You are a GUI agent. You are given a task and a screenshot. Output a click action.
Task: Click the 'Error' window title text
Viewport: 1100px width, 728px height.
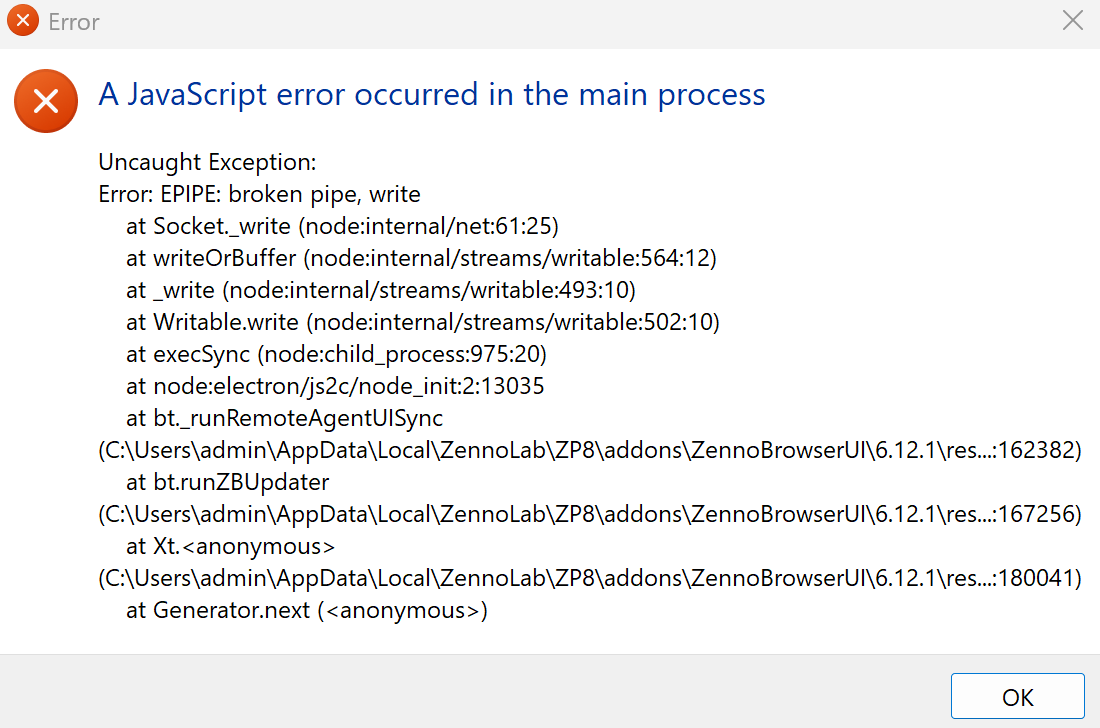74,22
